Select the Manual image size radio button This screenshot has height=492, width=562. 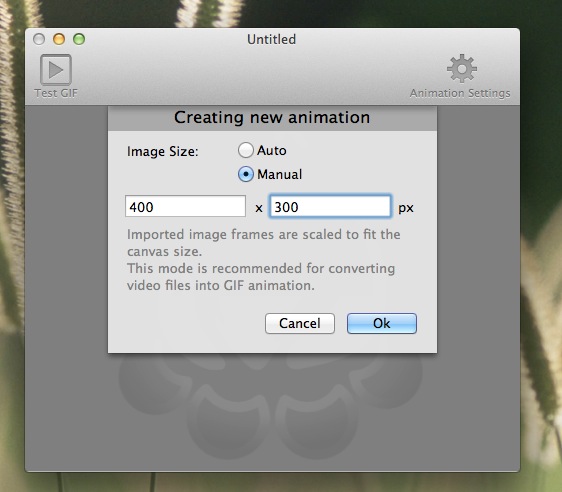[246, 175]
